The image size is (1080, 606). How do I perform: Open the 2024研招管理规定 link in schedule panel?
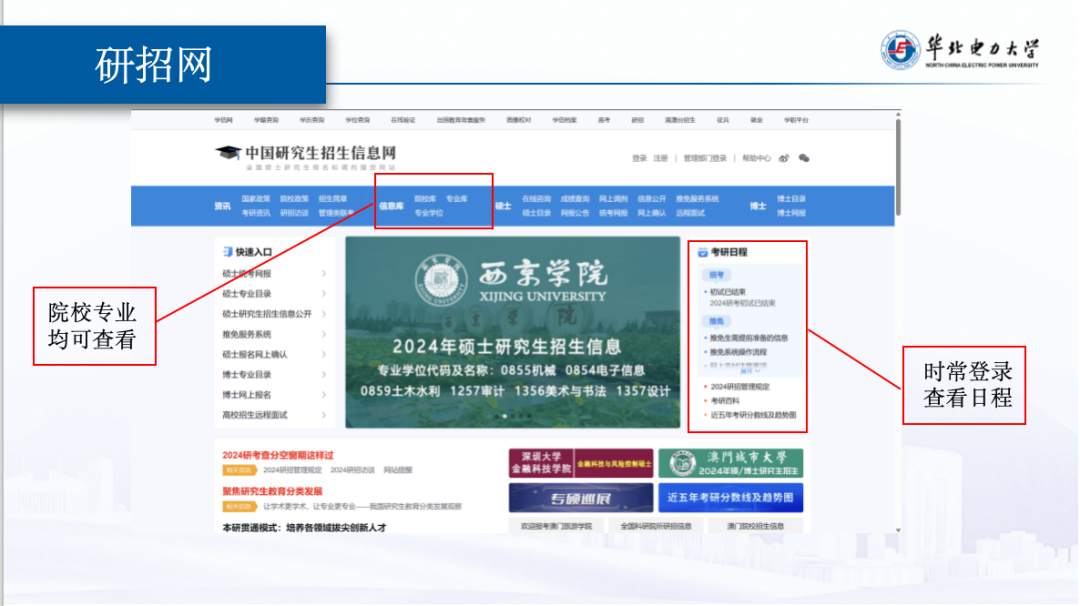(740, 387)
